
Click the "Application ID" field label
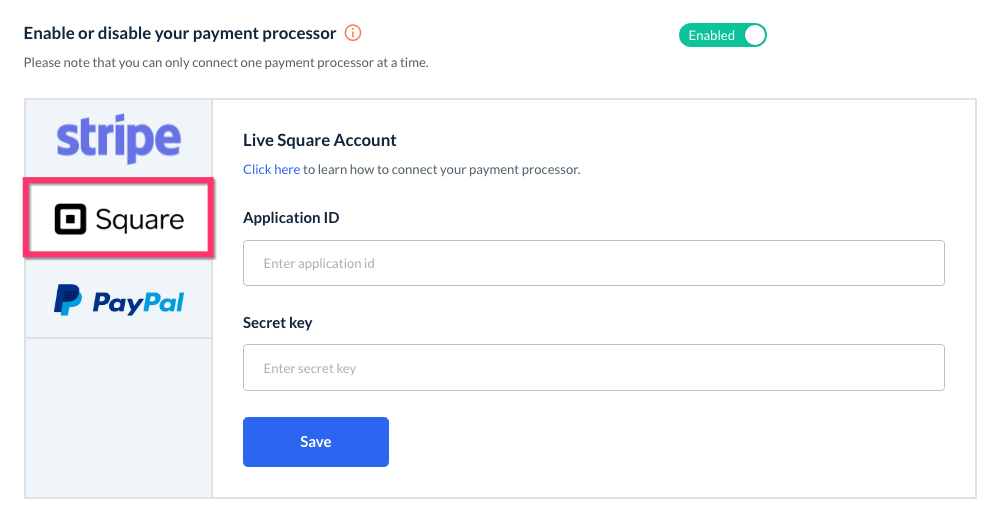coord(291,217)
